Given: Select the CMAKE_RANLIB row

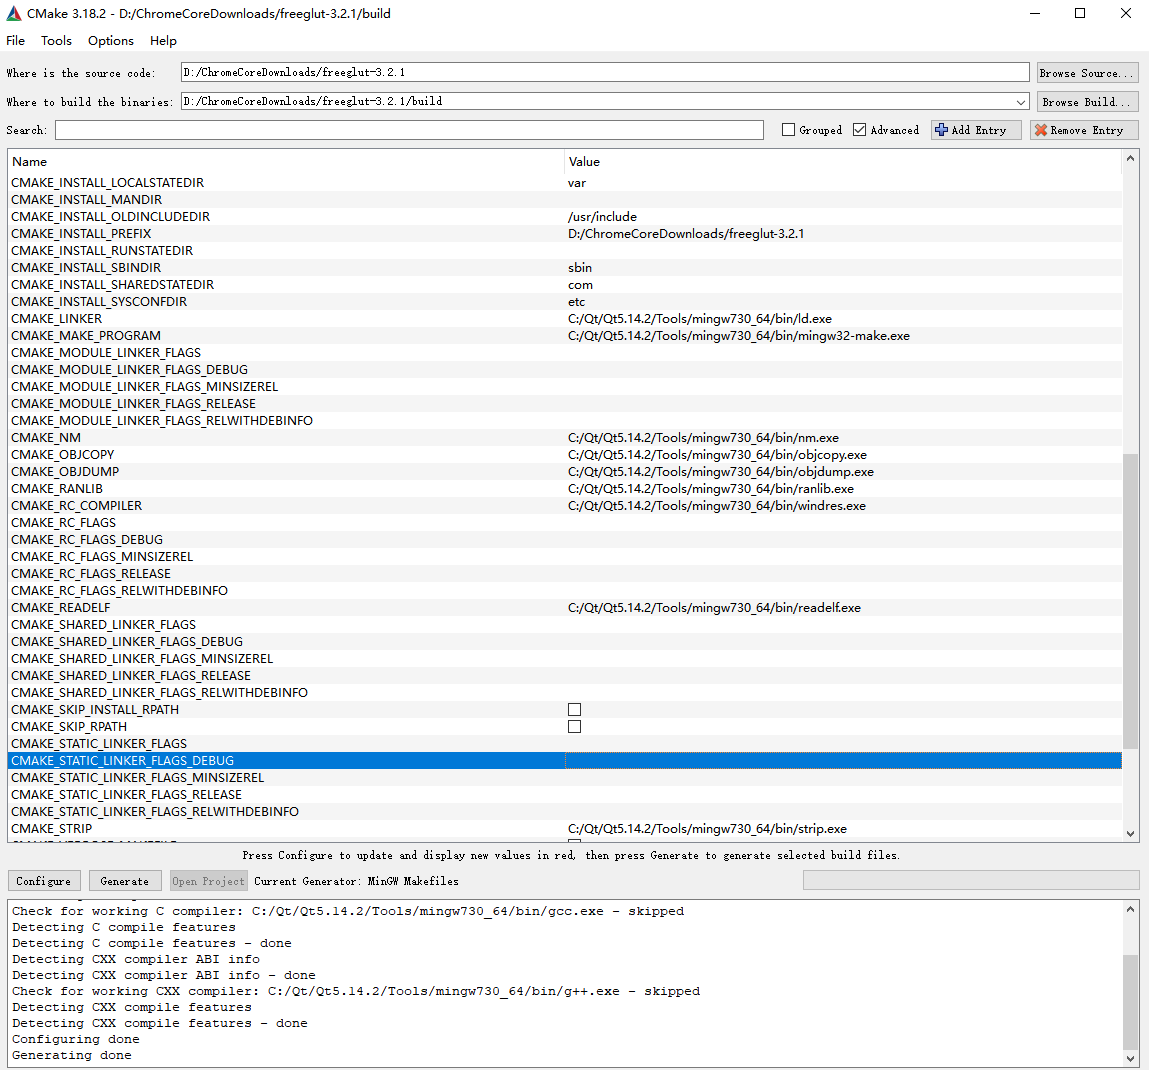Looking at the screenshot, I should point(564,488).
